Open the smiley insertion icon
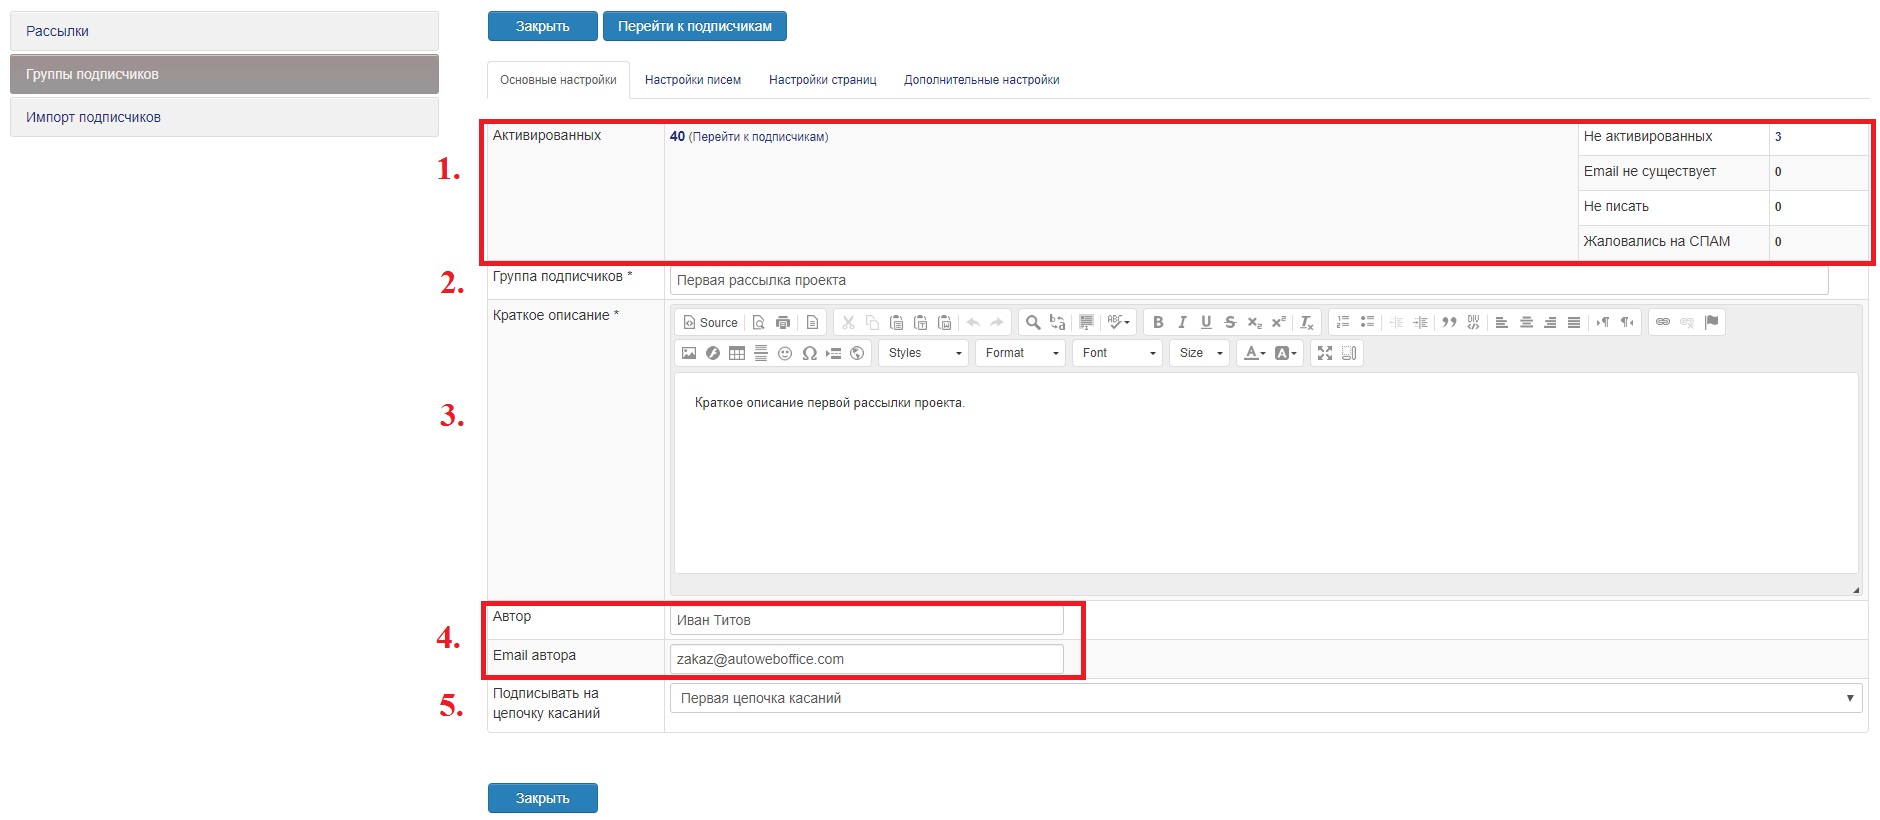Screen dimensions: 1880x820 pos(785,353)
